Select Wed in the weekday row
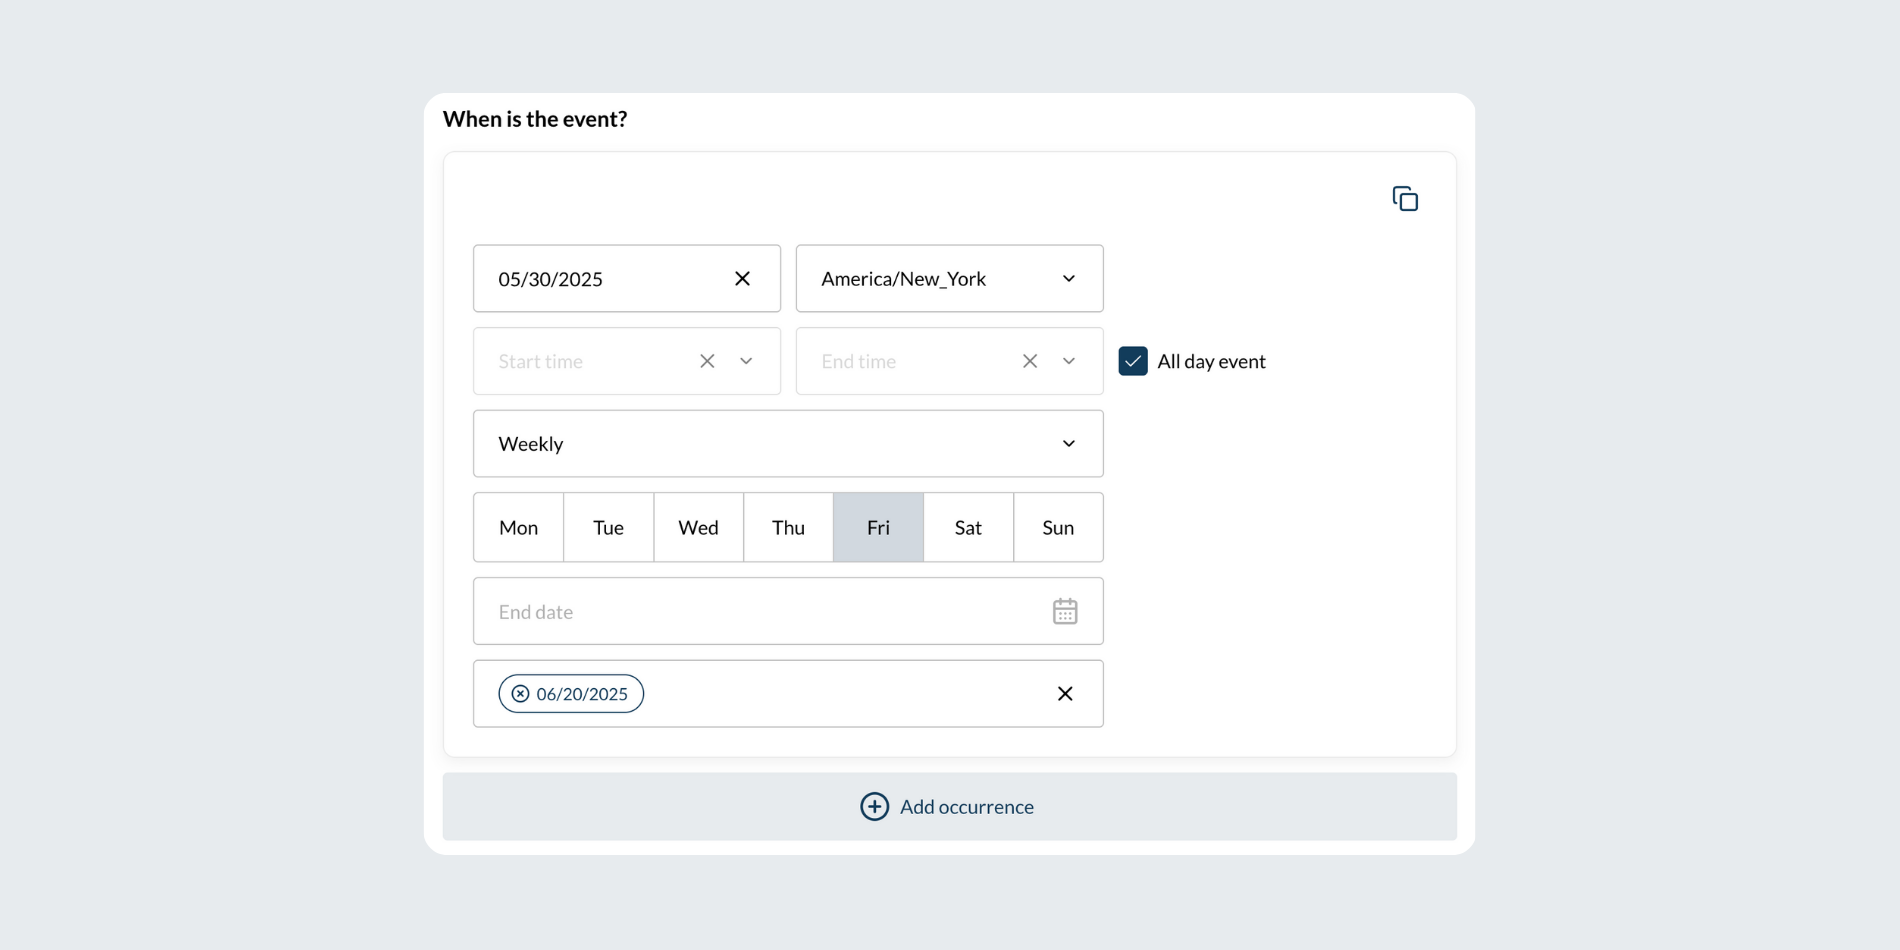1900x950 pixels. click(698, 527)
